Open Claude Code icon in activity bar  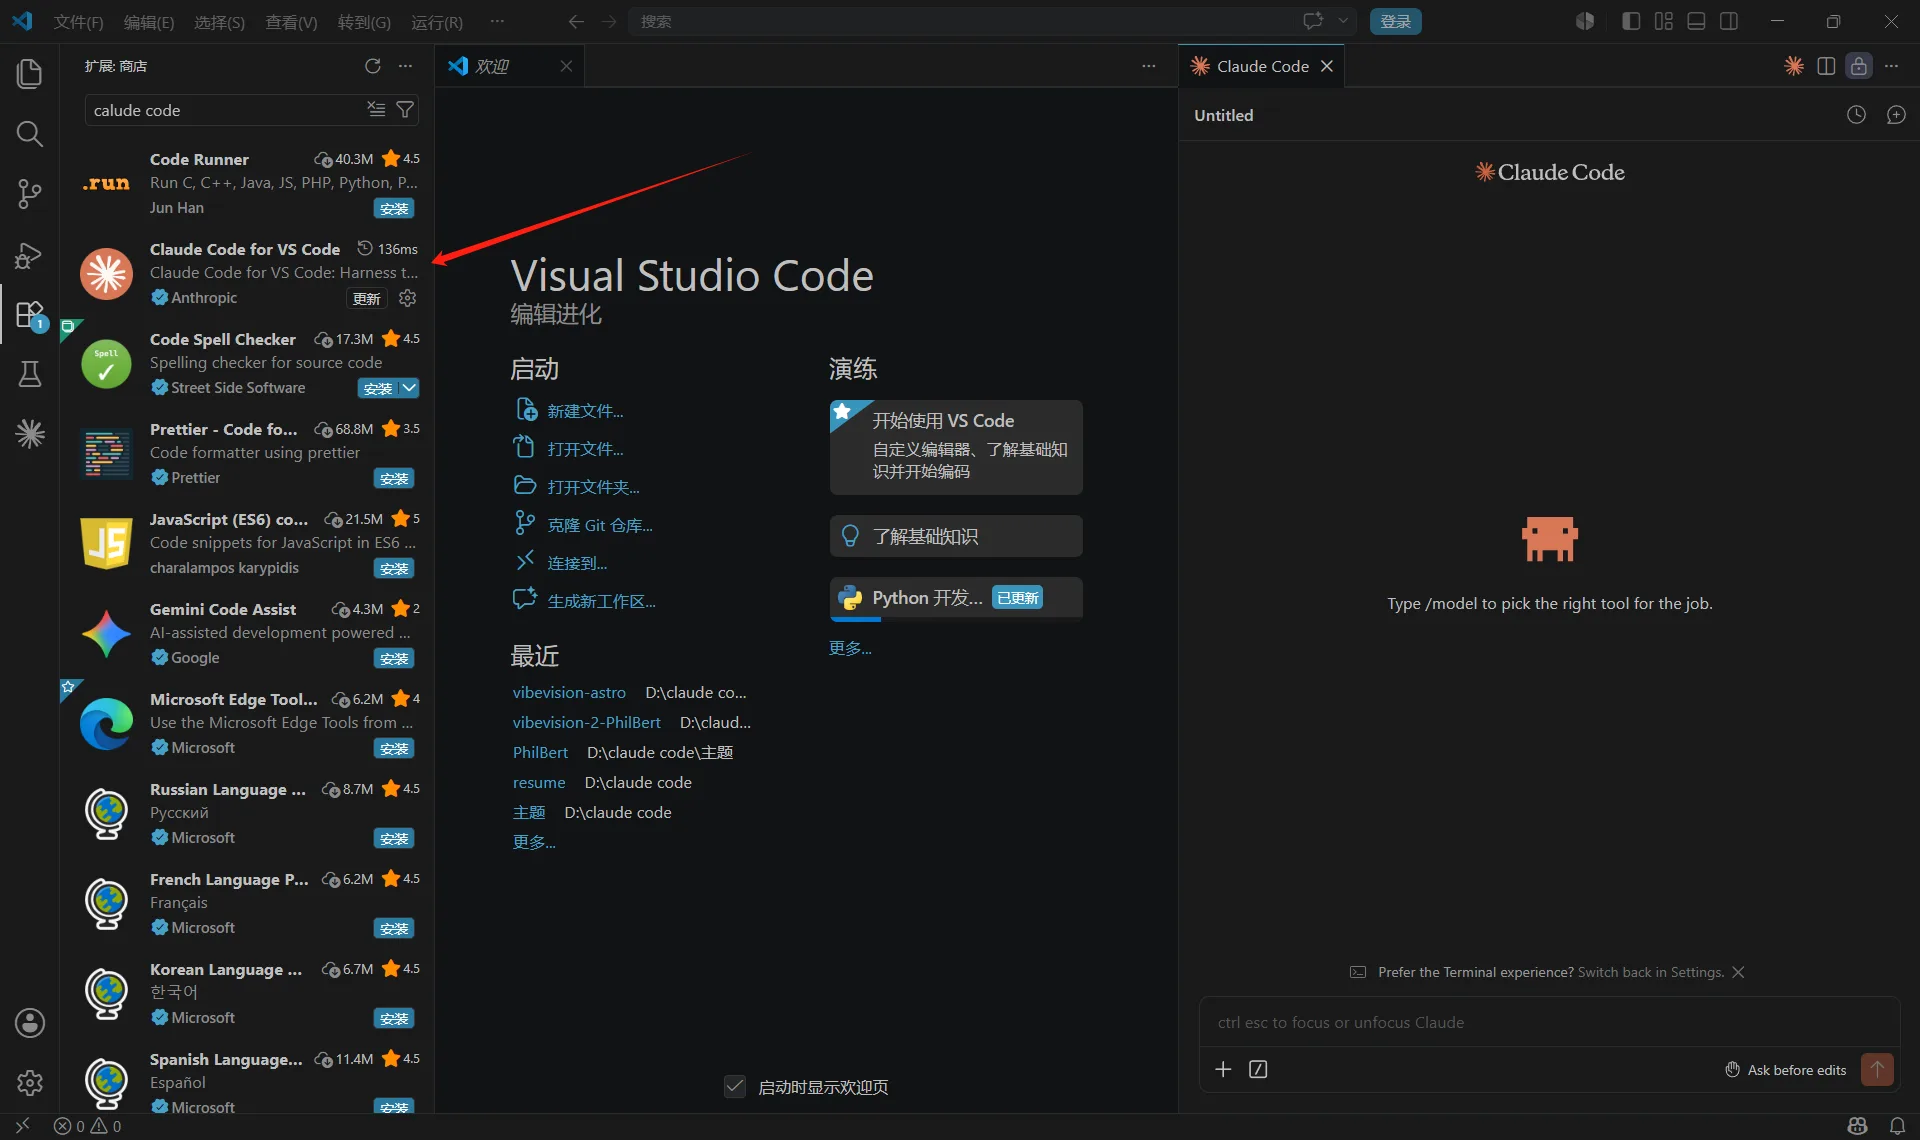click(x=30, y=433)
